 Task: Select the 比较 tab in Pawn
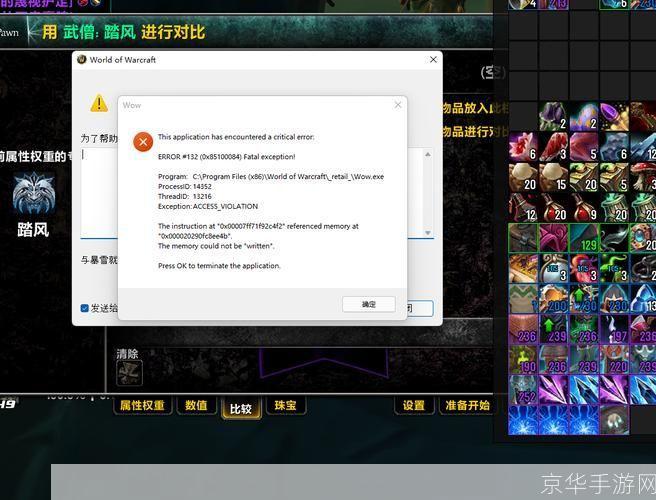click(241, 408)
